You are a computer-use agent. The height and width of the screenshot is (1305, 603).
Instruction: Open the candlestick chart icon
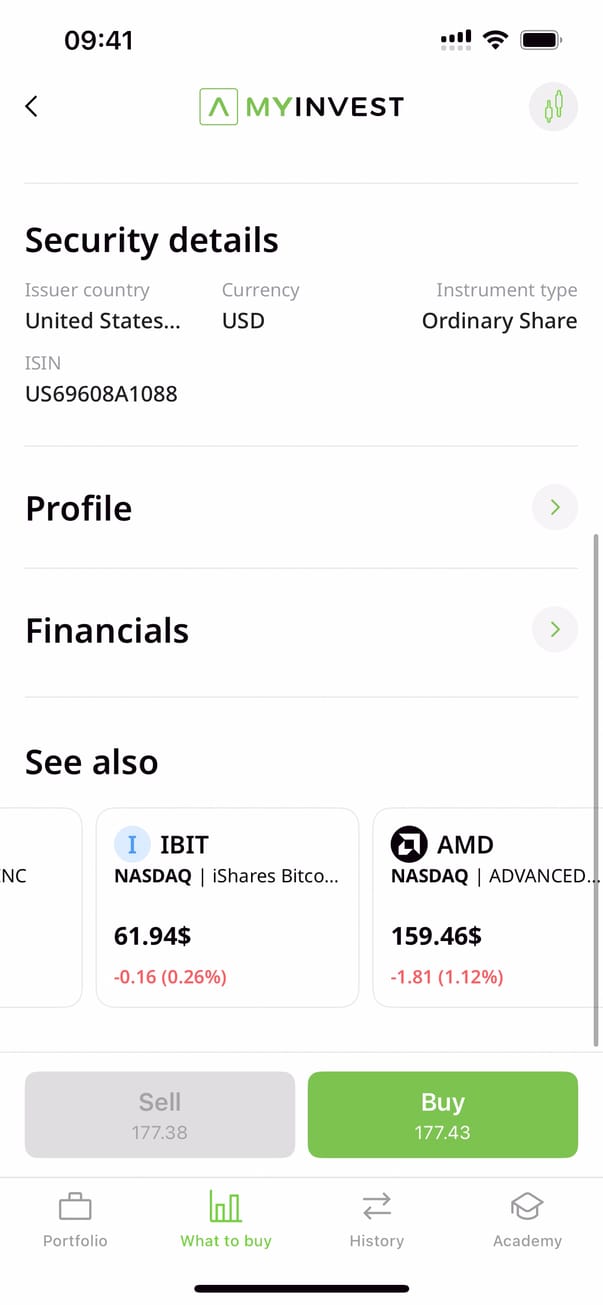553,106
